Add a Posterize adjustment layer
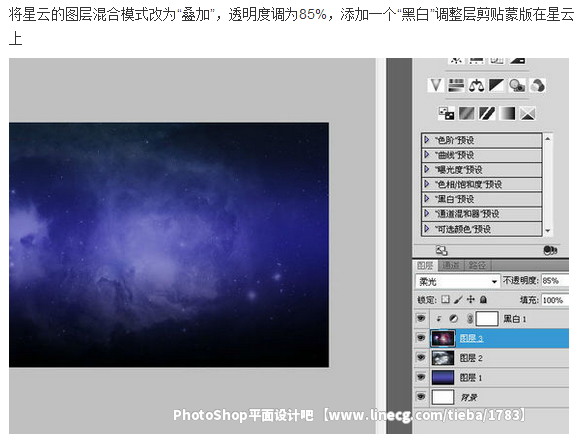581x434 pixels. 467,113
